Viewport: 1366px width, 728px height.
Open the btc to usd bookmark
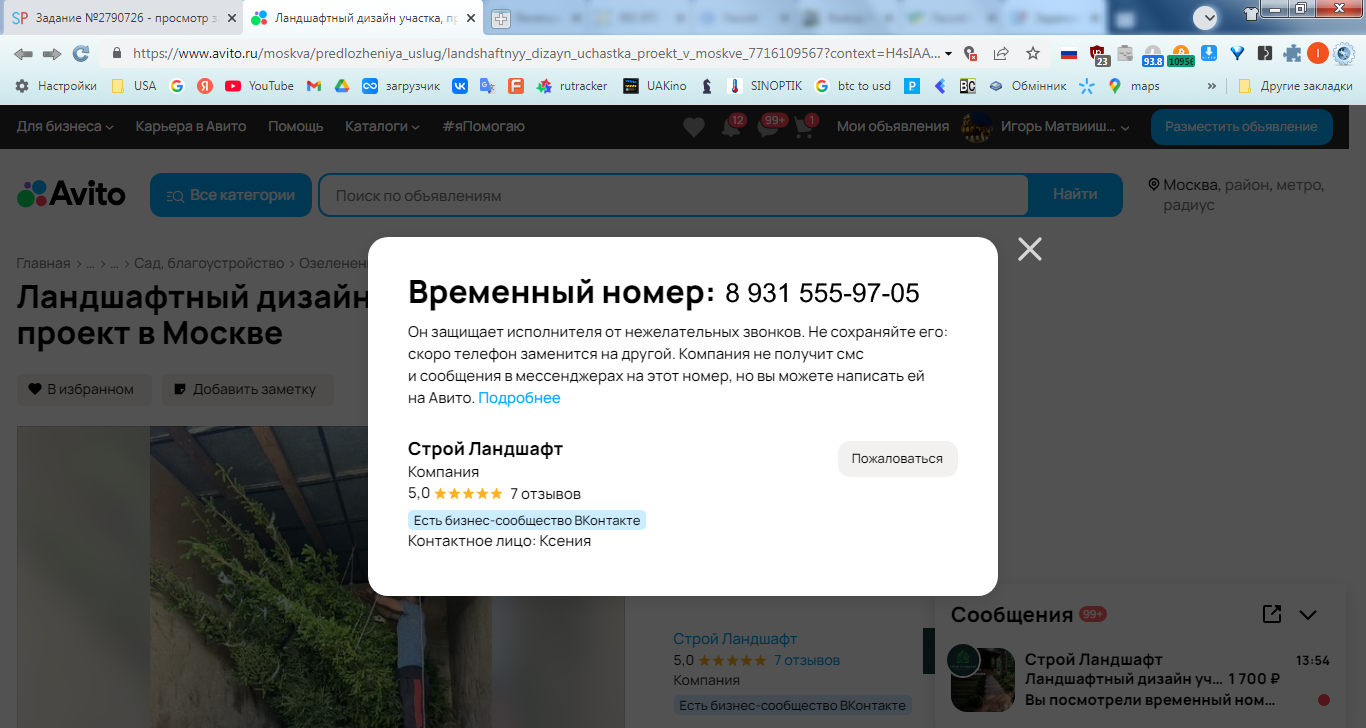coord(853,86)
